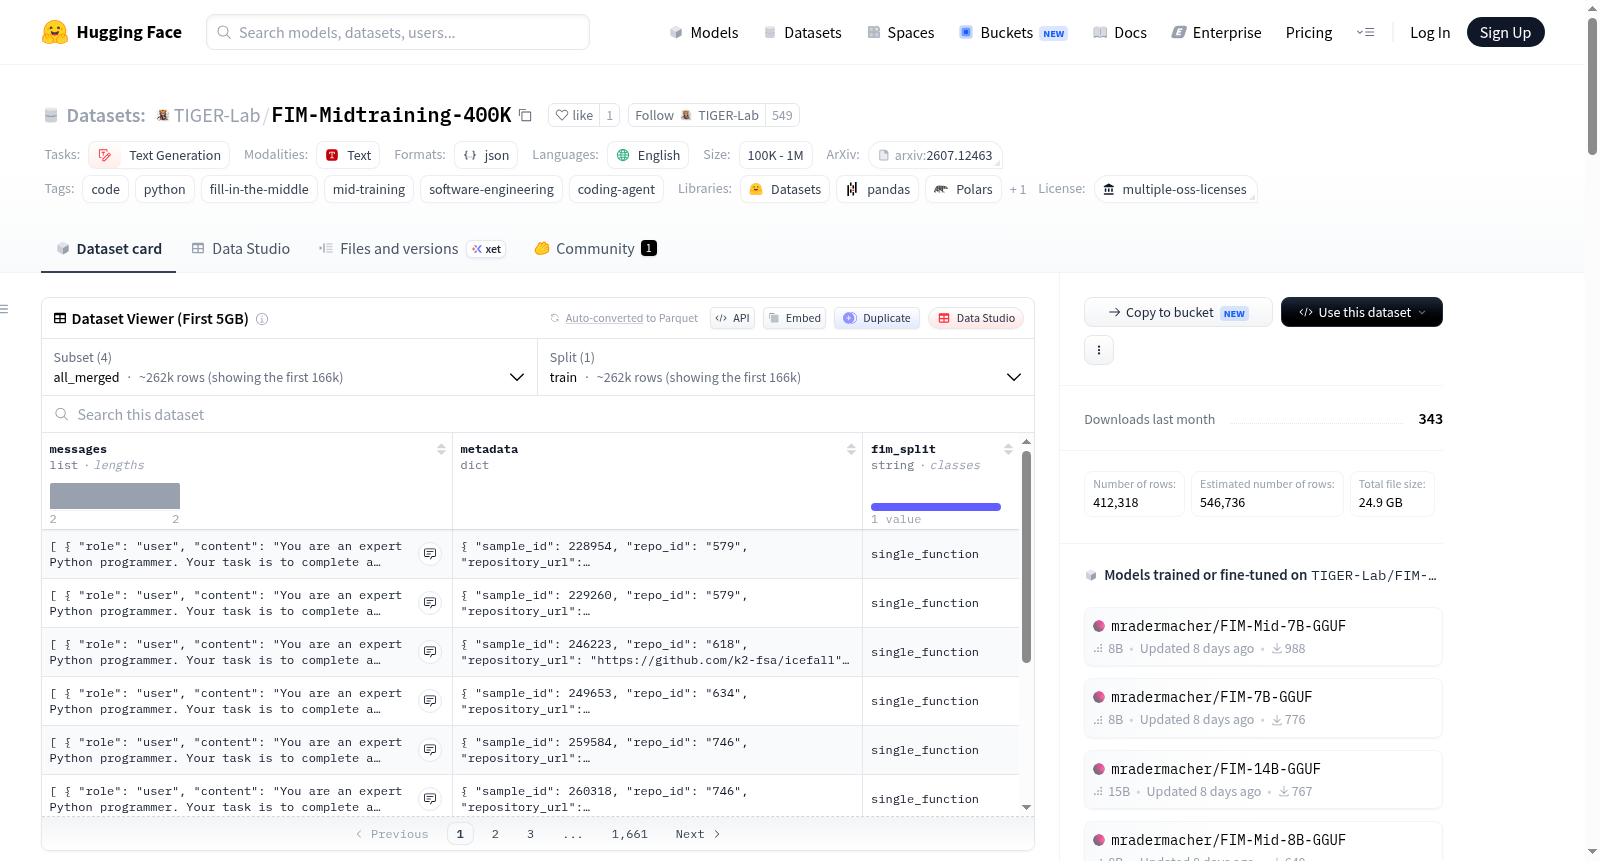Jump to page 1,661
This screenshot has width=1600, height=861.
(x=630, y=834)
